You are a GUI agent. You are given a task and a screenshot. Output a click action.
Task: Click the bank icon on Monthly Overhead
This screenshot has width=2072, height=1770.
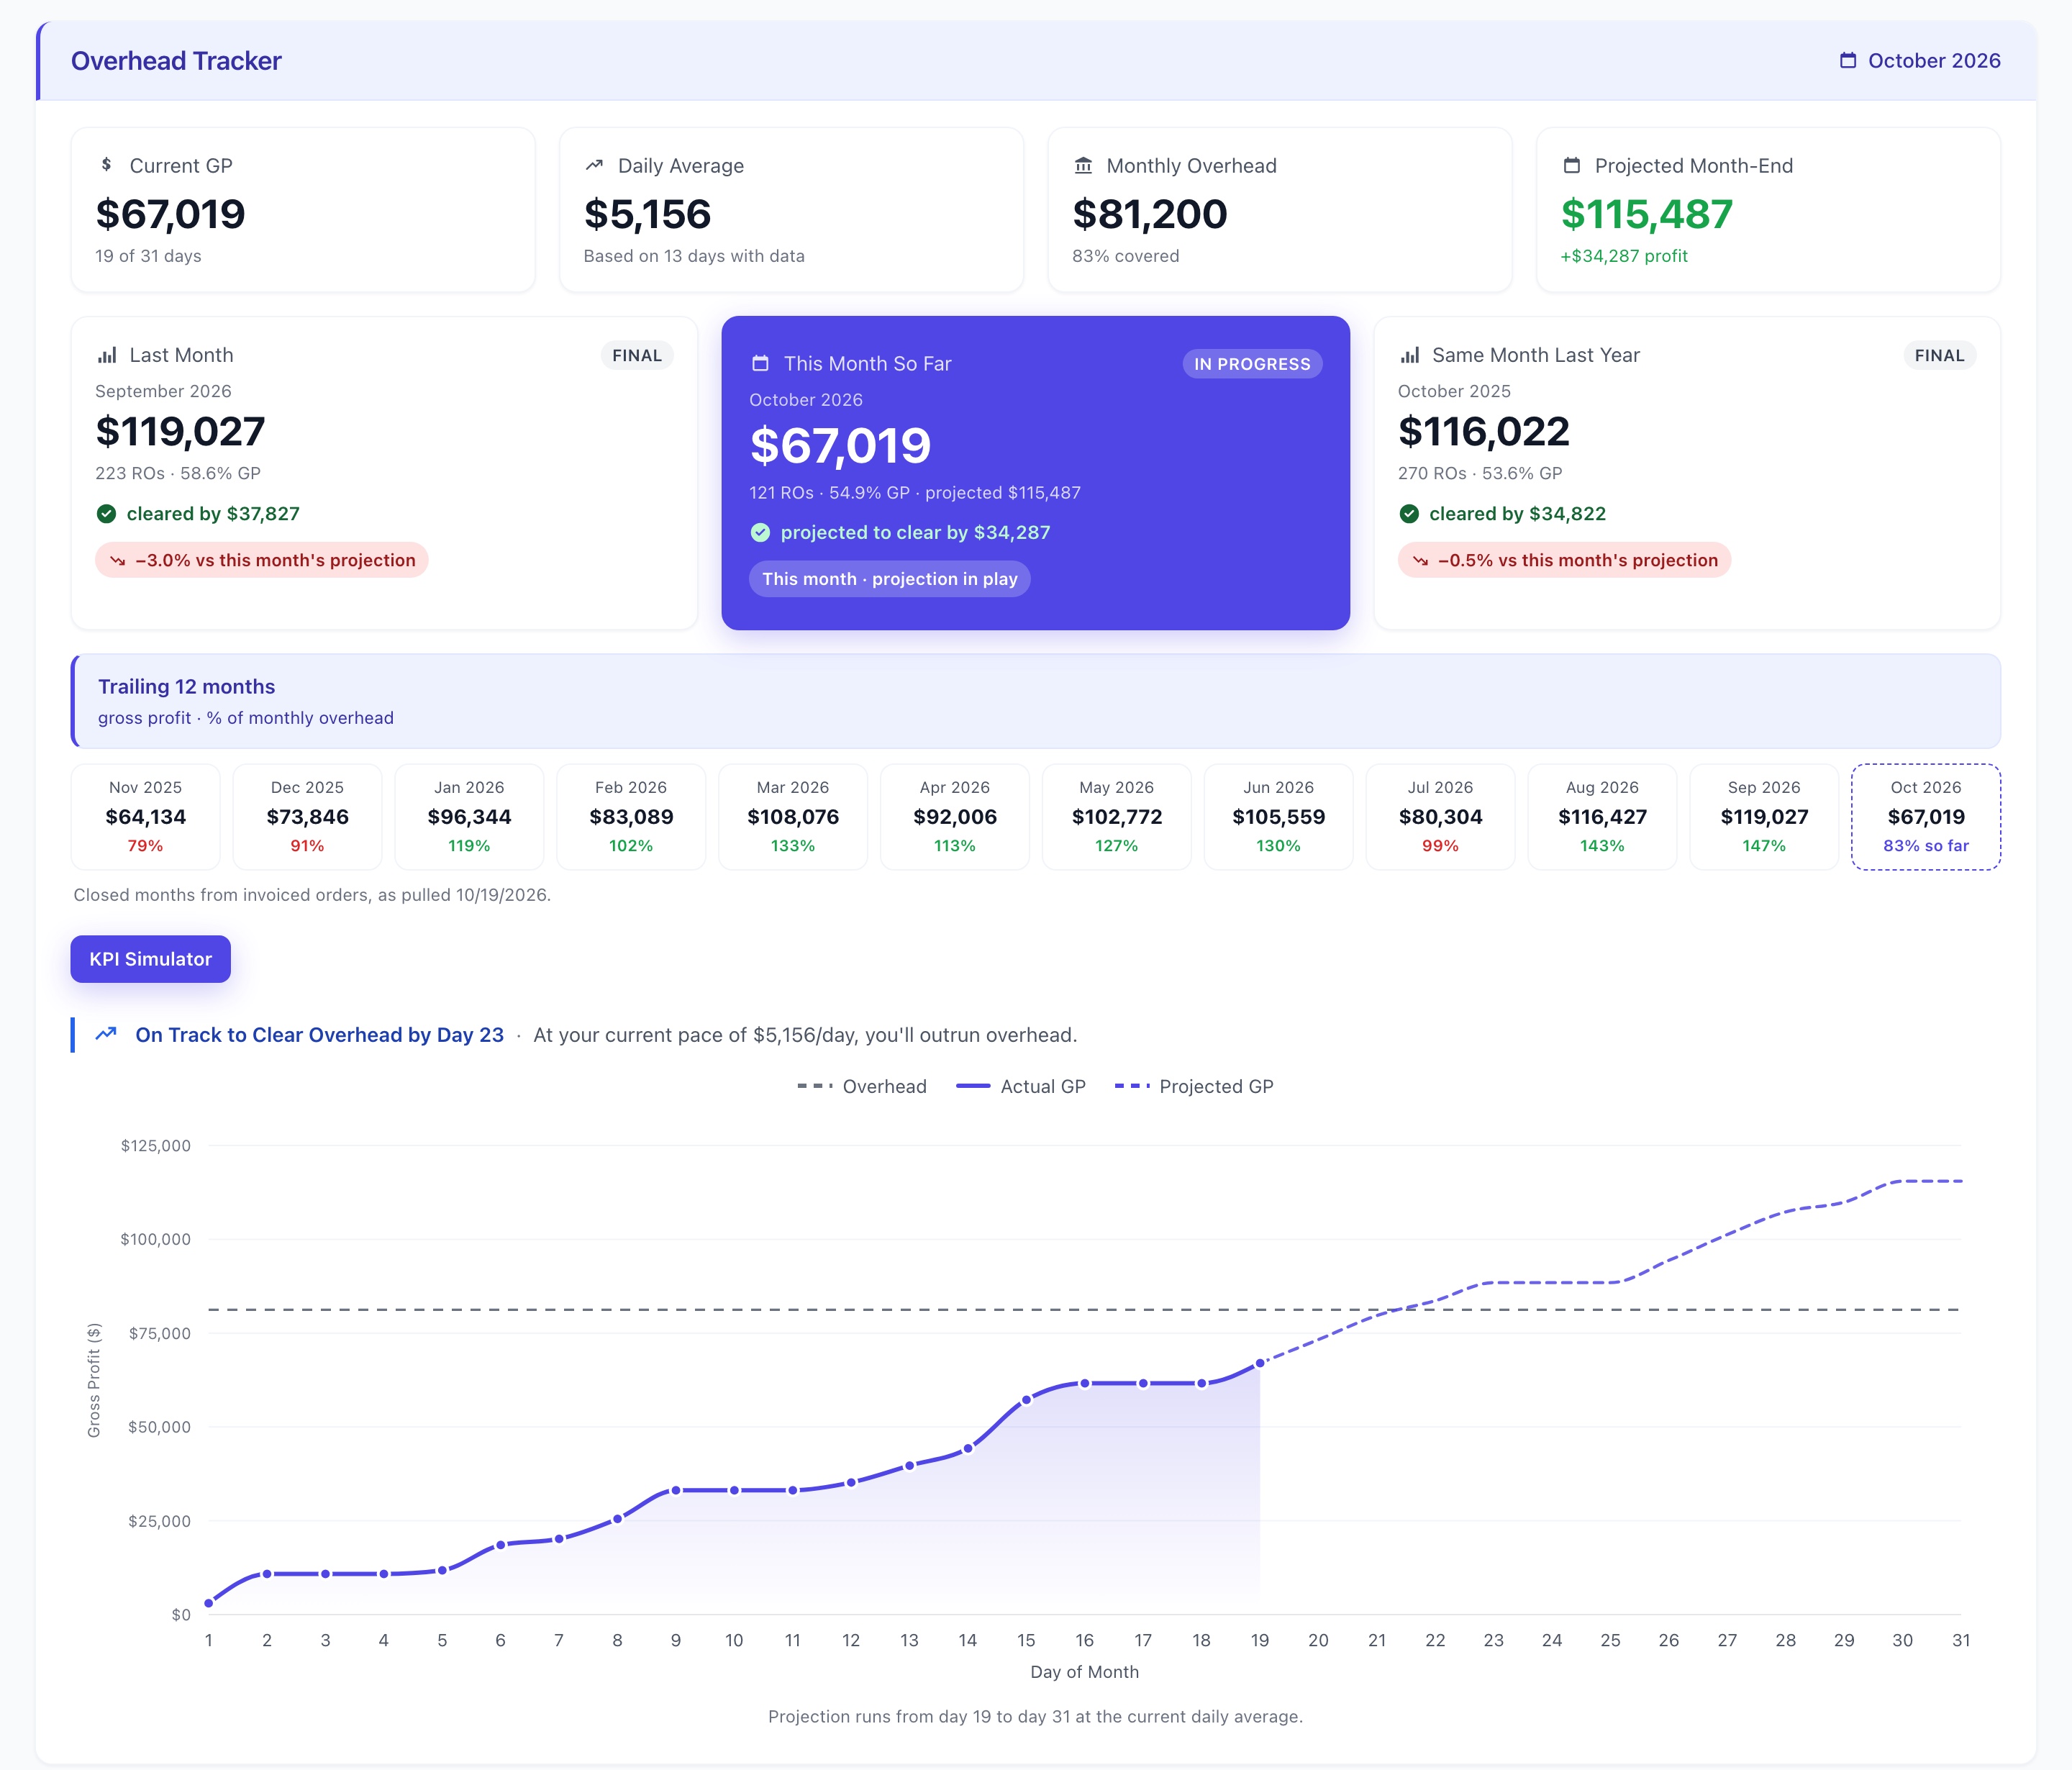click(1083, 165)
